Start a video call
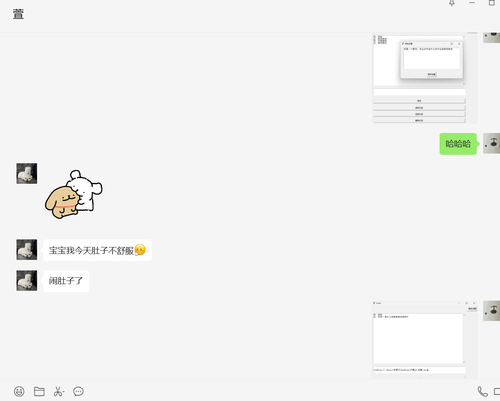The height and width of the screenshot is (401, 500). pos(497,391)
